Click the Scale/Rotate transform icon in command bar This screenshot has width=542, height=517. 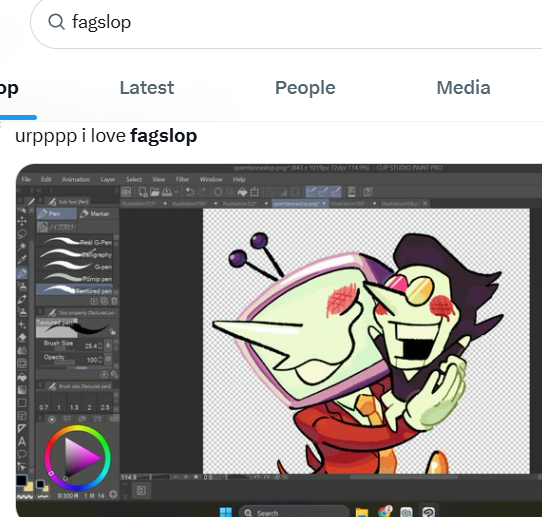coord(255,192)
